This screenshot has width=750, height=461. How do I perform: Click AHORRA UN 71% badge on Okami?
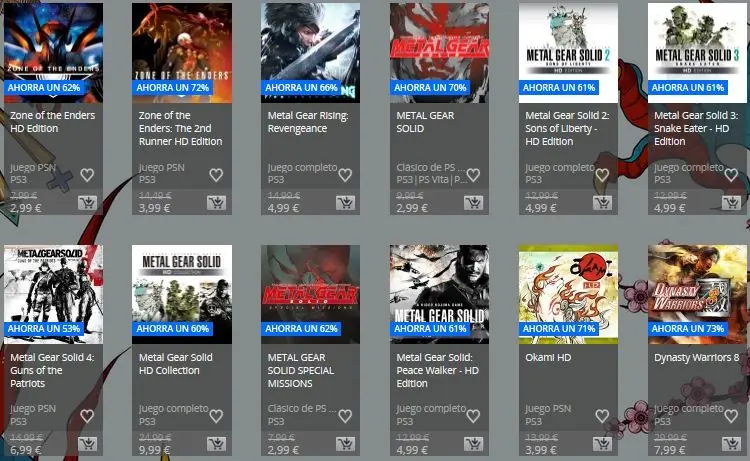point(559,329)
